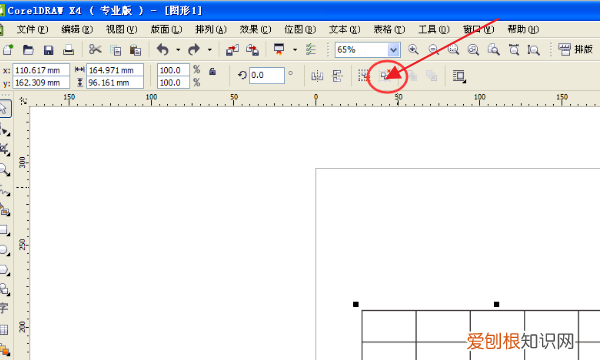Click the vertical scale factor 100.0 field
This screenshot has height=360, width=600.
[173, 83]
